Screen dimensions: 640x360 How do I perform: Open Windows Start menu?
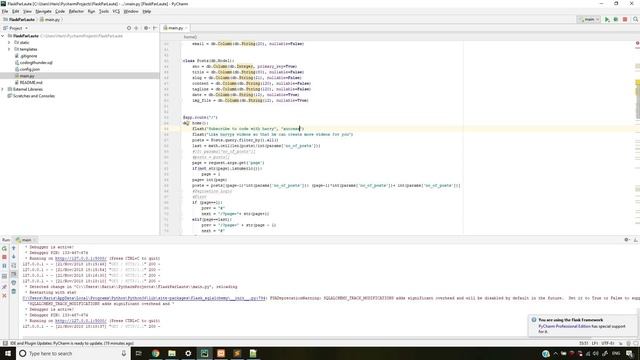coord(8,353)
